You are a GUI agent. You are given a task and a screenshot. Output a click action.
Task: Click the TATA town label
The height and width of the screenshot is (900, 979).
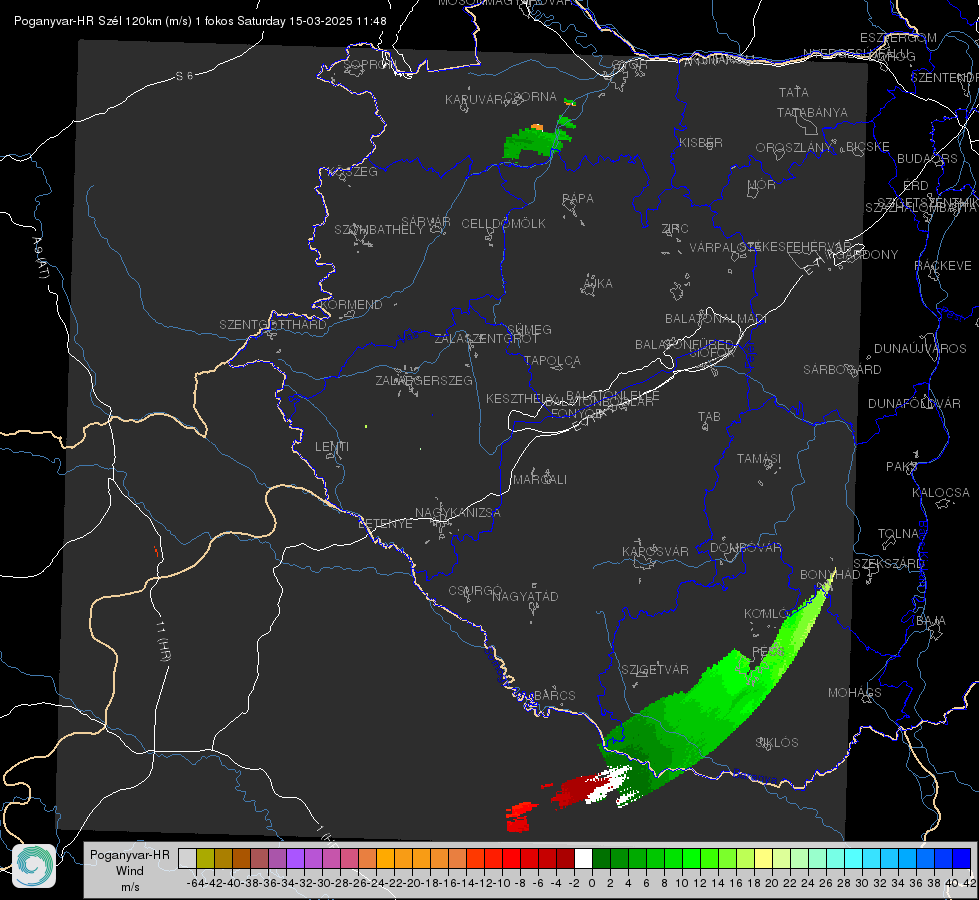[x=794, y=92]
